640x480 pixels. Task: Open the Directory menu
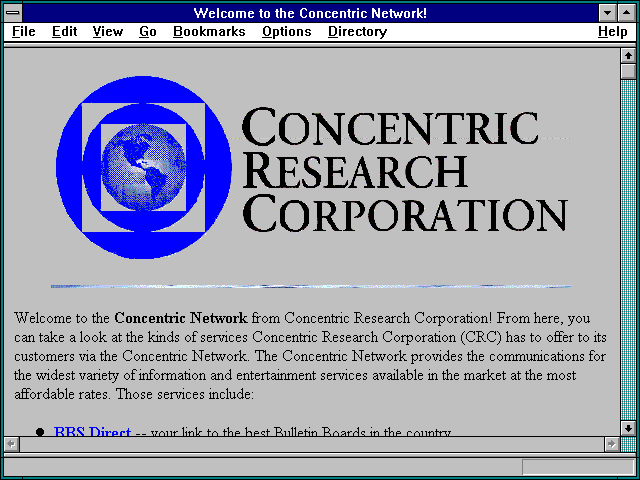click(358, 32)
